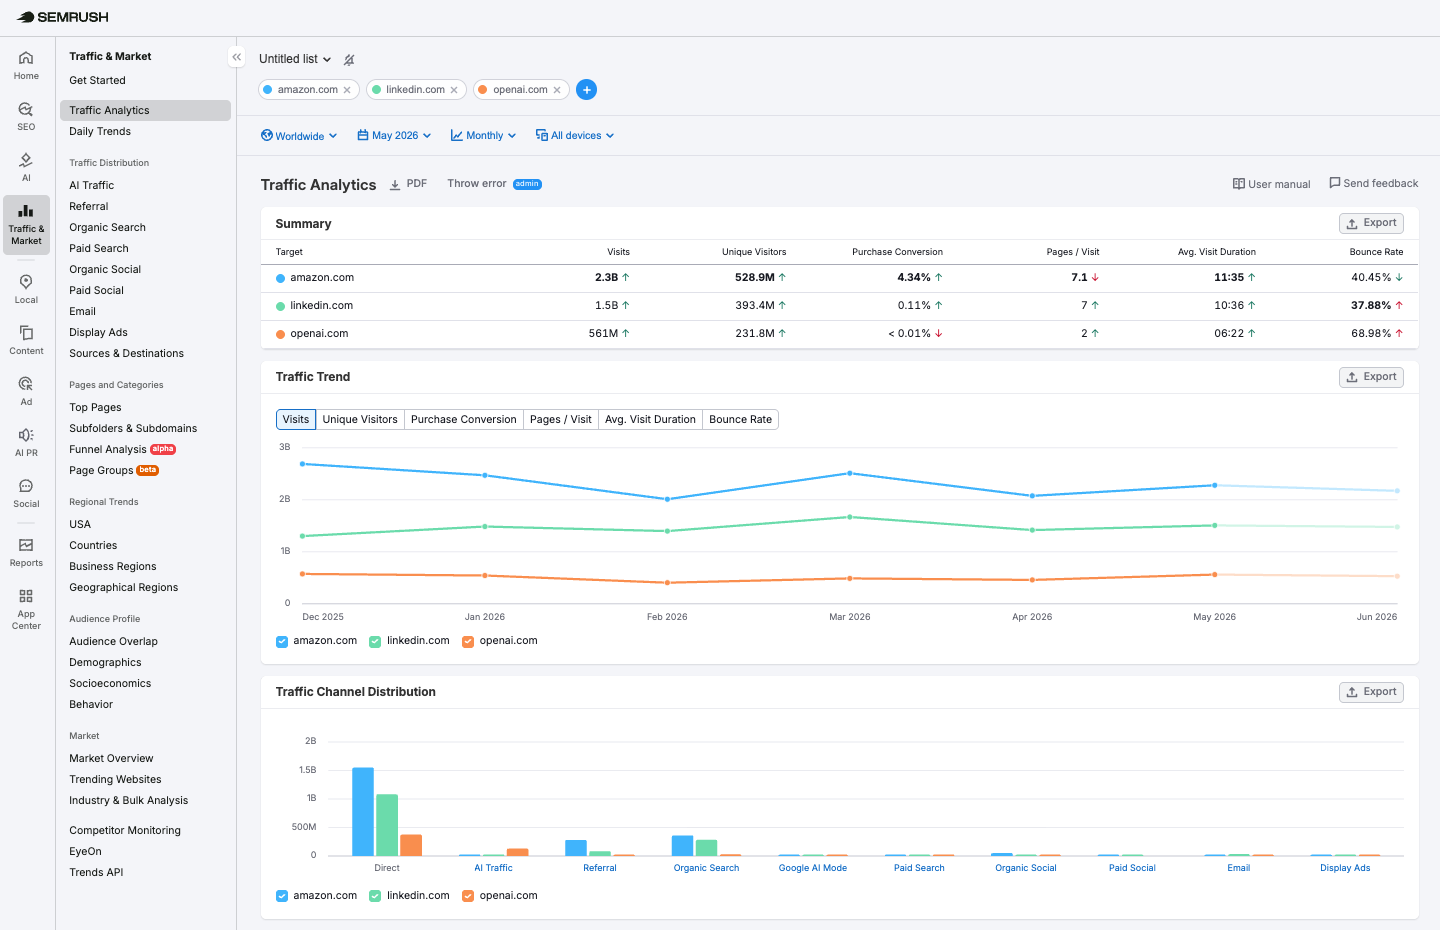This screenshot has height=930, width=1440.
Task: Click the Throw error admin button
Action: pos(494,184)
